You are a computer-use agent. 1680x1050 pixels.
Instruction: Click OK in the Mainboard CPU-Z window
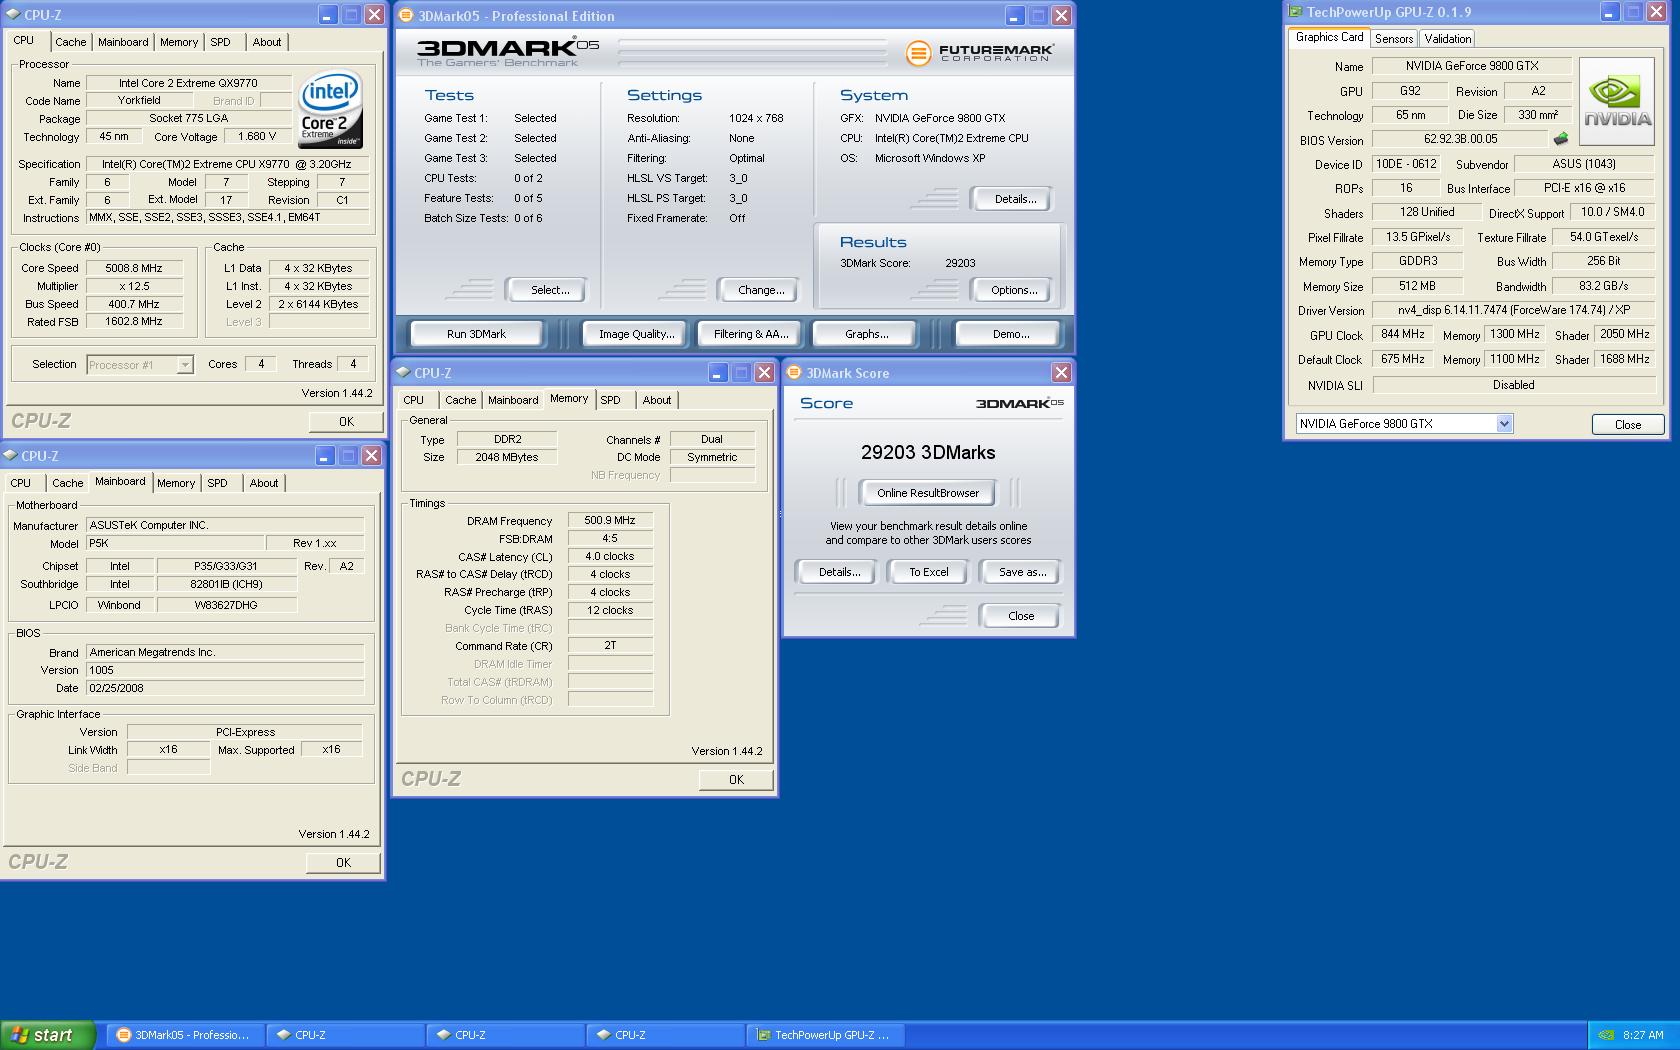343,862
